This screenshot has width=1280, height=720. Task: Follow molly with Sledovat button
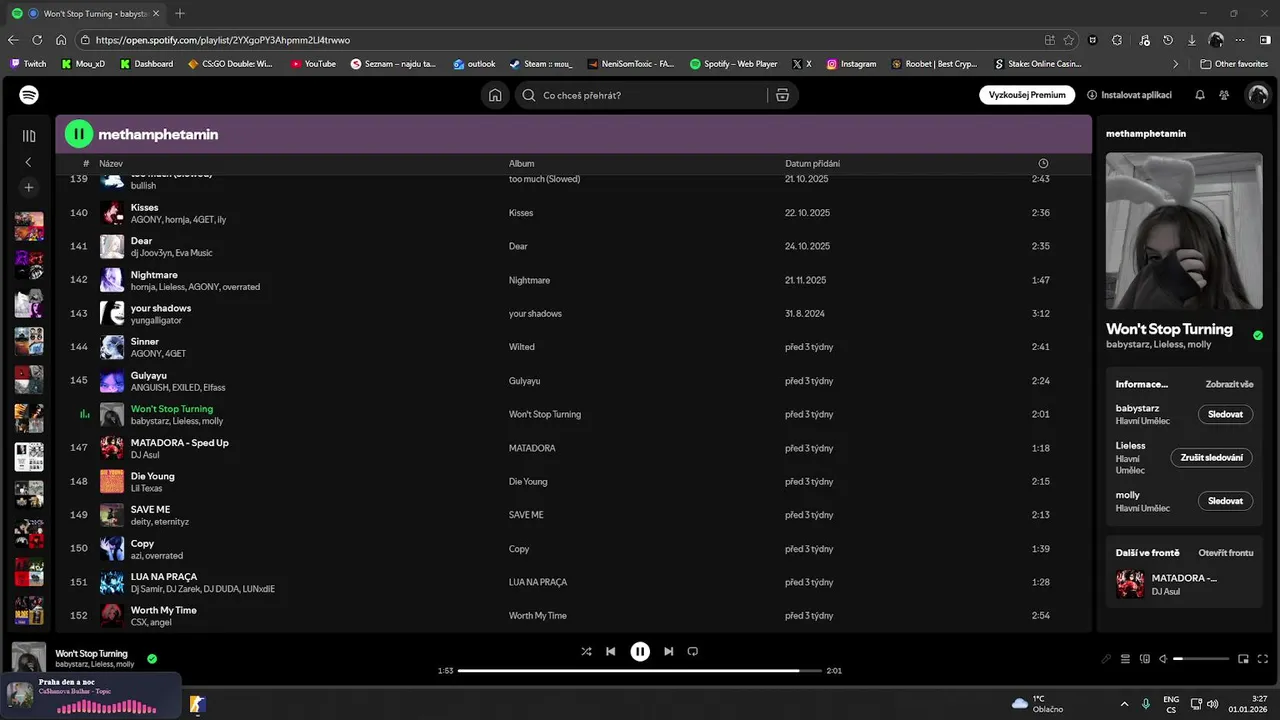[x=1225, y=501]
